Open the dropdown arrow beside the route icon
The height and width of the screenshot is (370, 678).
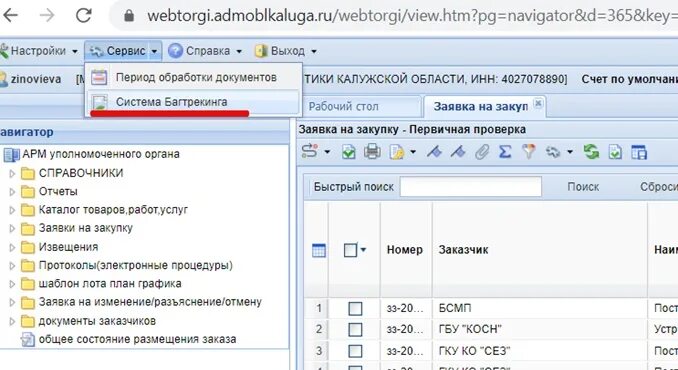tap(326, 152)
